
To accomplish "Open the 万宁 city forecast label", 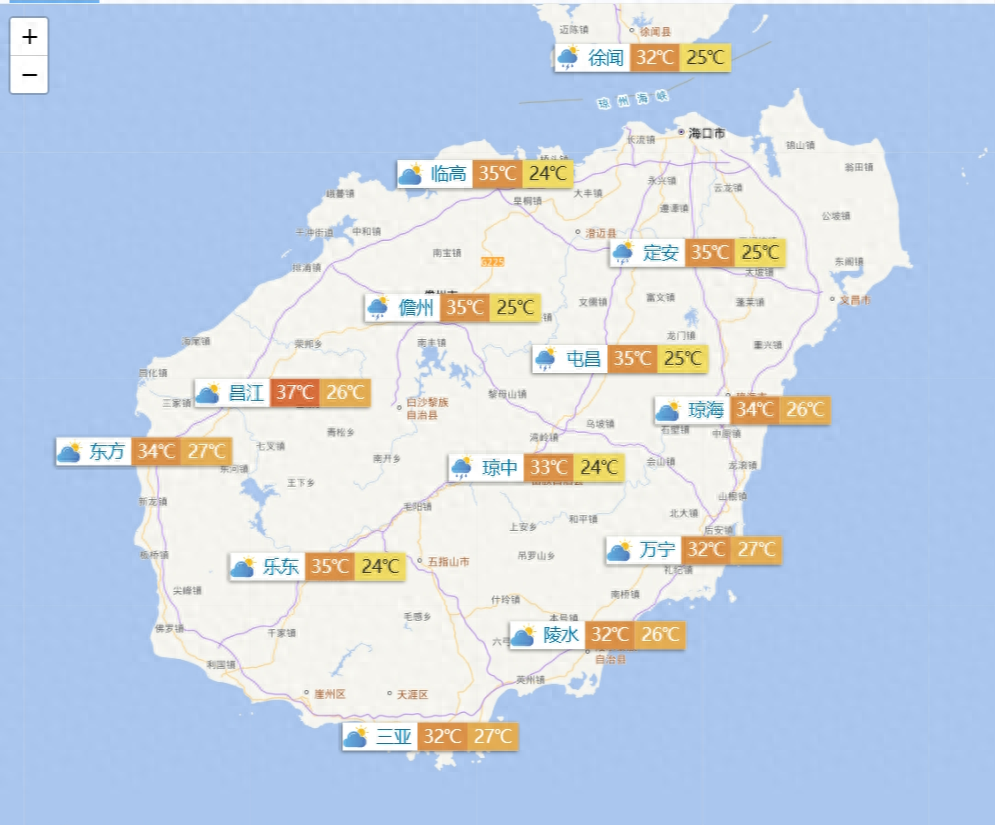I will 657,550.
